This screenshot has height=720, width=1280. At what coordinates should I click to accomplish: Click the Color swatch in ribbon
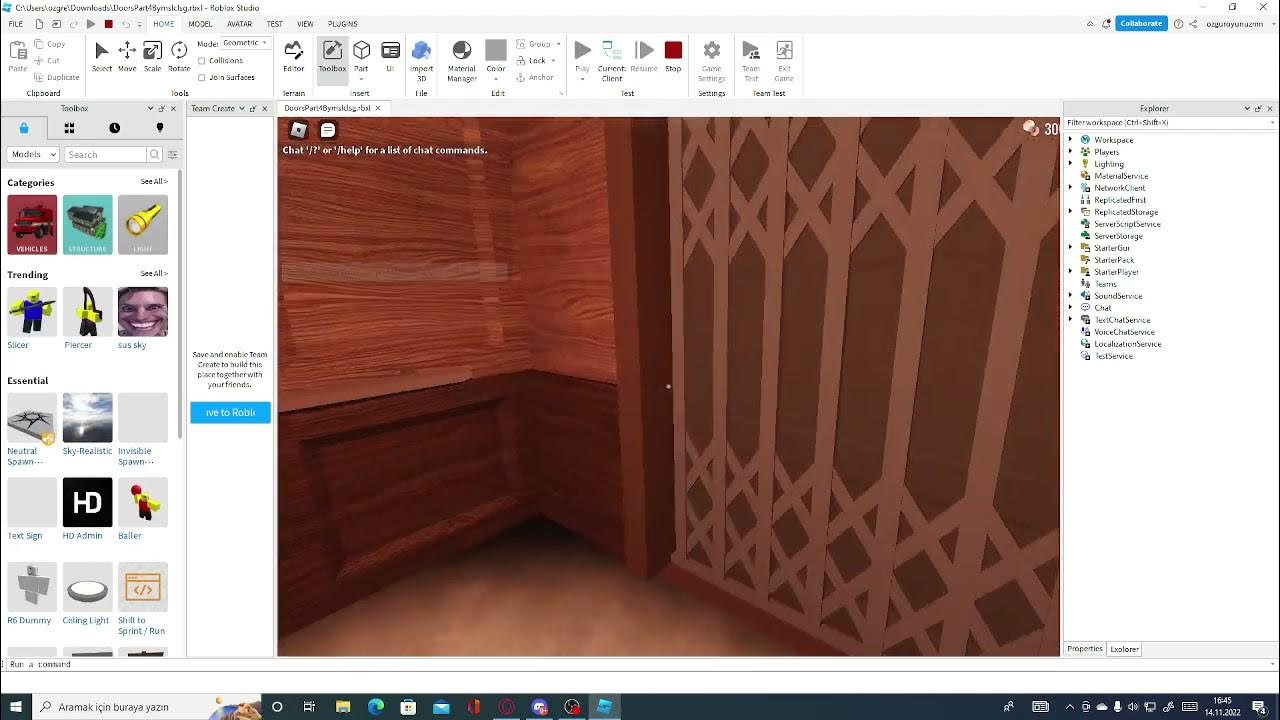click(x=496, y=50)
